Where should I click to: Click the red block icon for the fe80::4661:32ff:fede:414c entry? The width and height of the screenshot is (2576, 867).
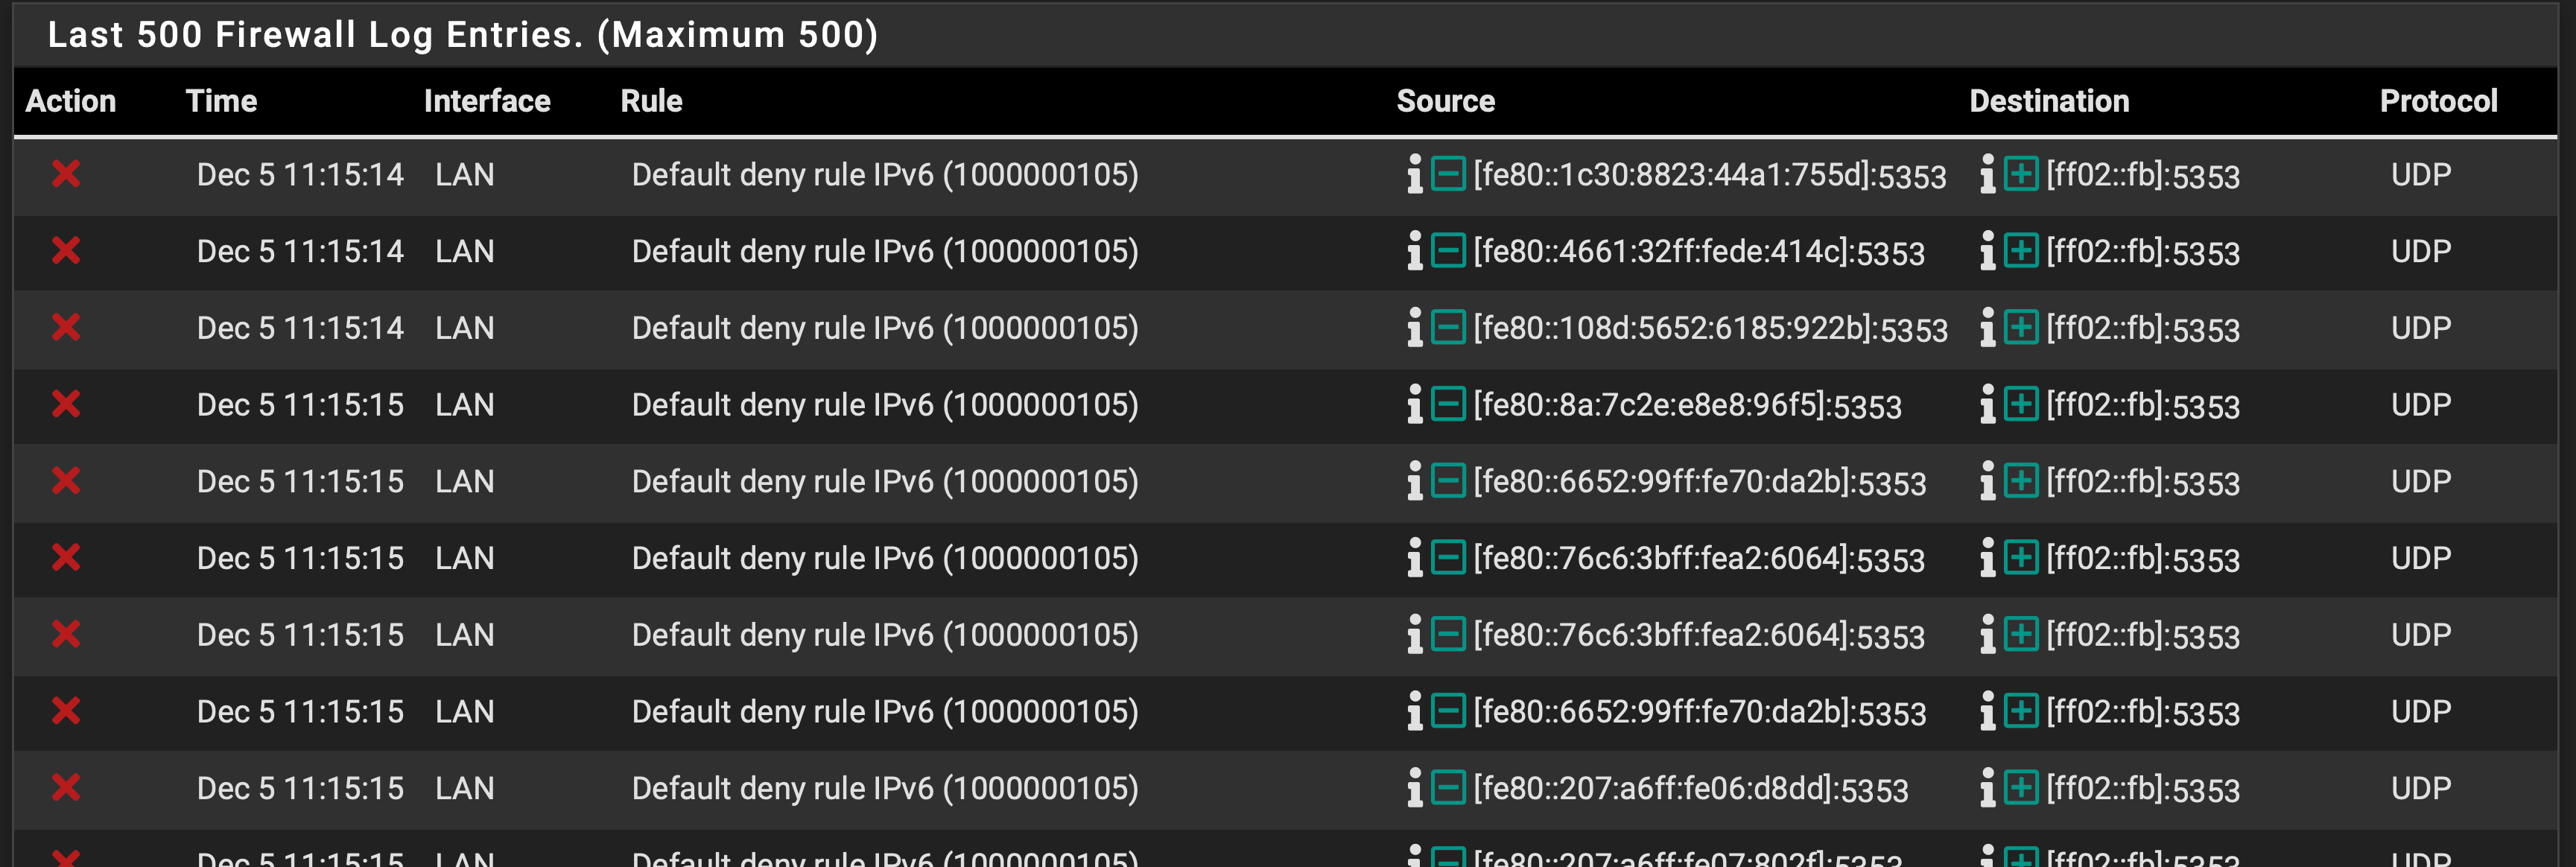pyautogui.click(x=66, y=250)
